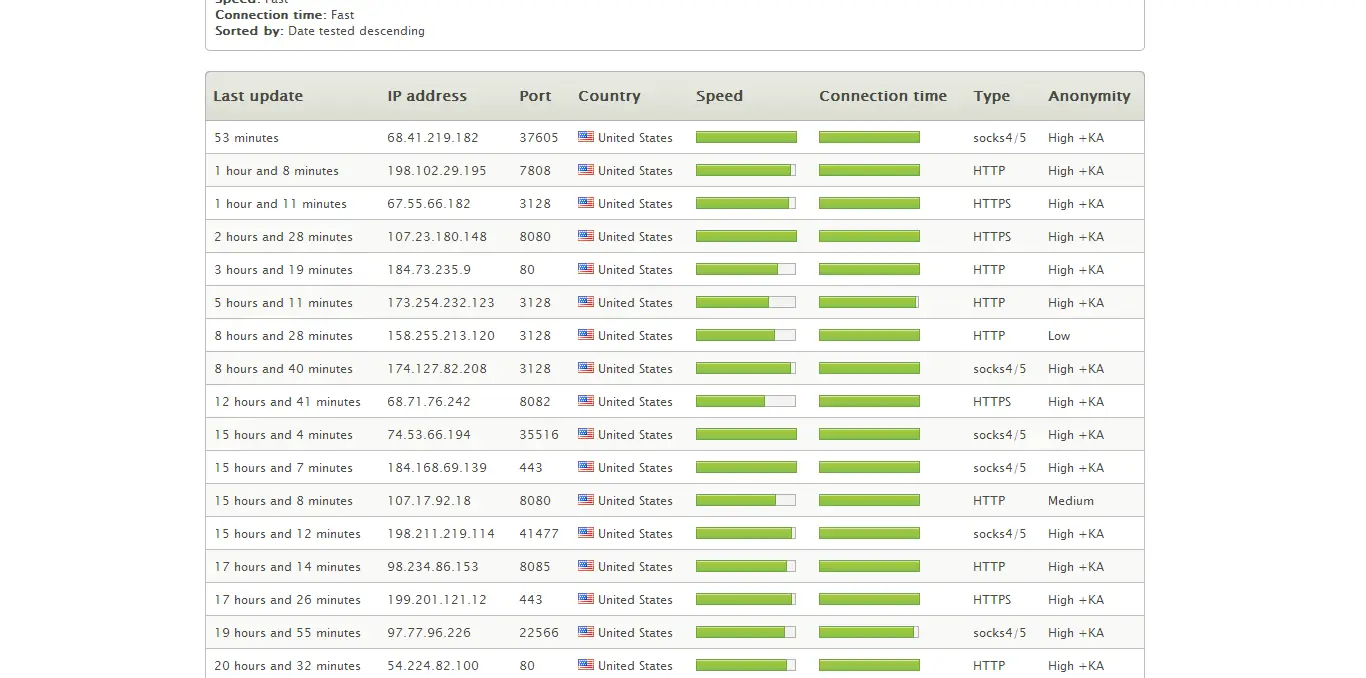1366x678 pixels.
Task: Click the US flag in 184.73.235.9 row
Action: point(586,269)
